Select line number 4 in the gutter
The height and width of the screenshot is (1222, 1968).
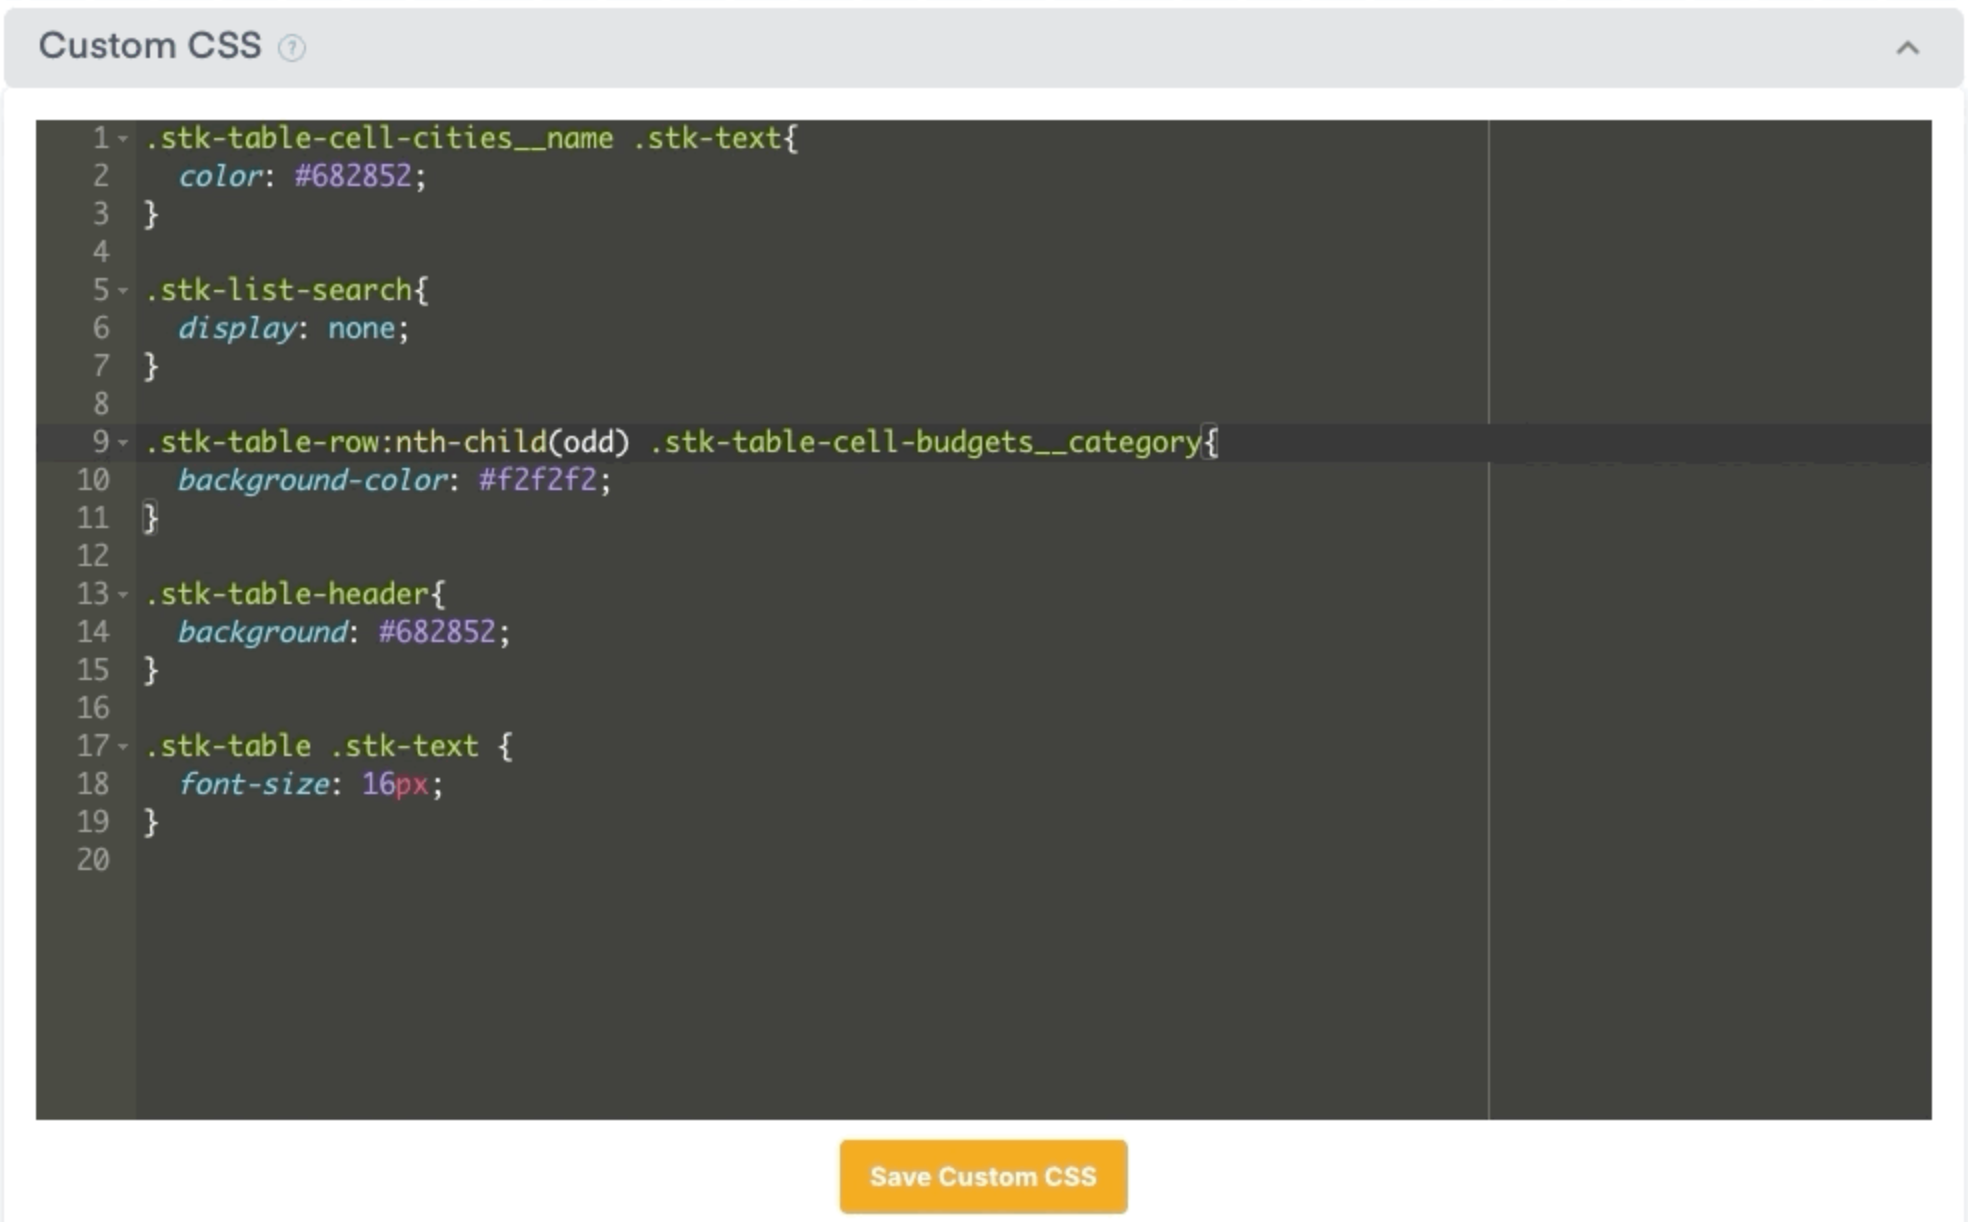(101, 252)
